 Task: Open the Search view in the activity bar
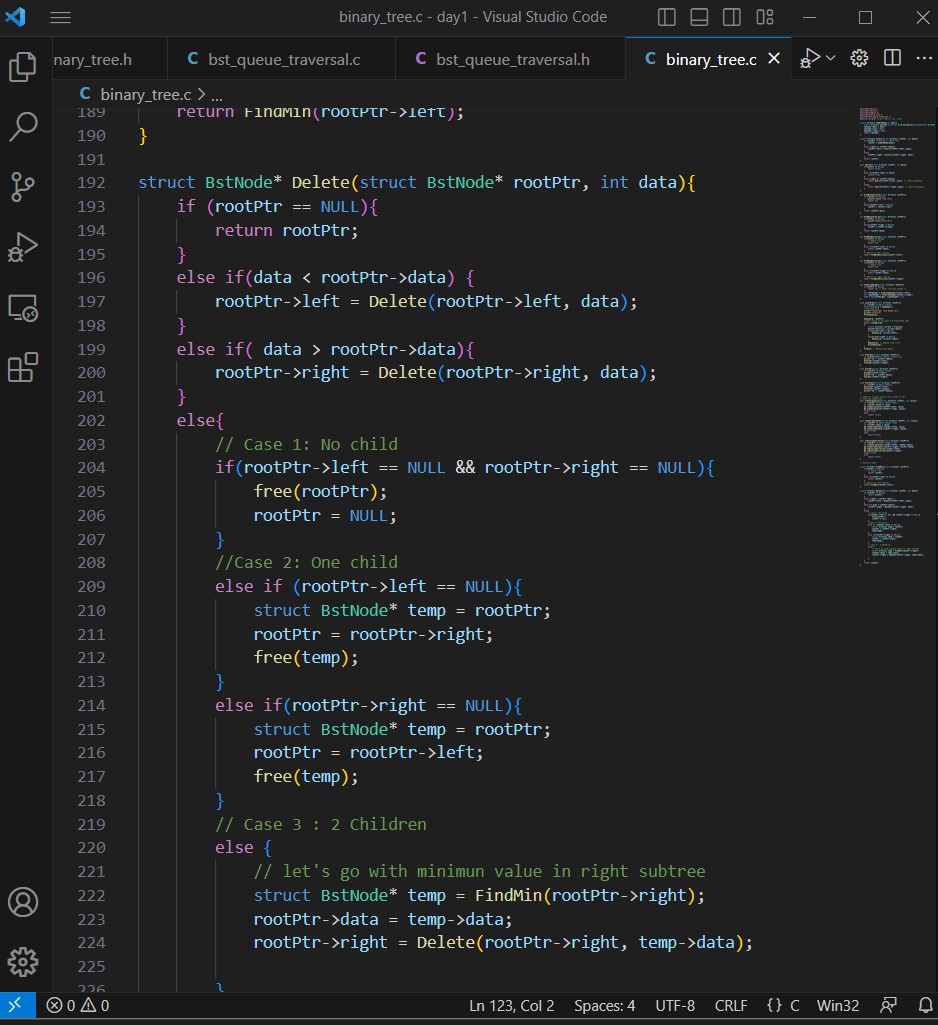click(x=24, y=127)
